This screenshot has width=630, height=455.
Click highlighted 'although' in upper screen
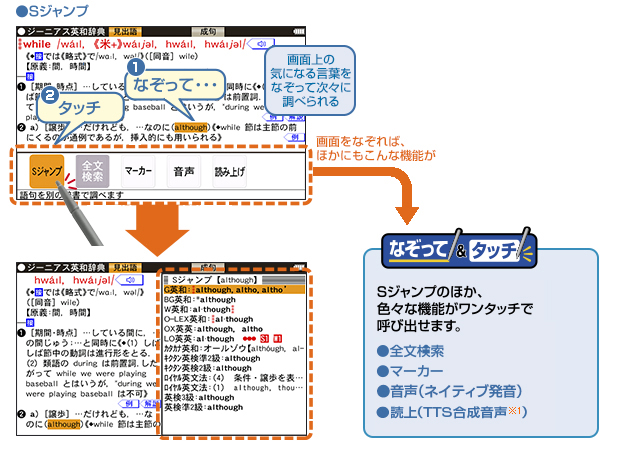[191, 127]
